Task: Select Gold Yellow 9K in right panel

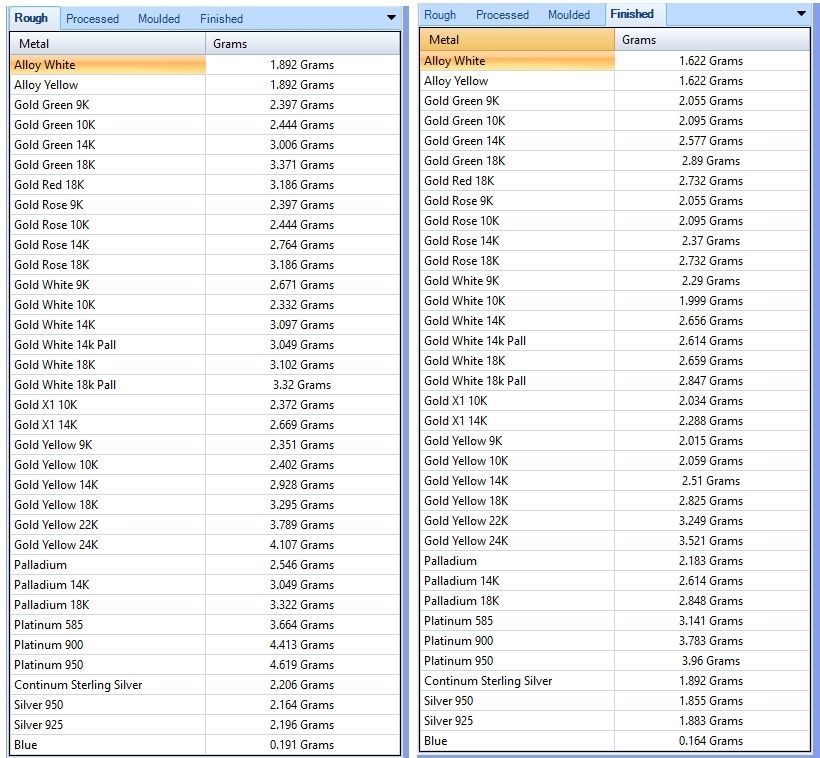Action: coord(615,440)
